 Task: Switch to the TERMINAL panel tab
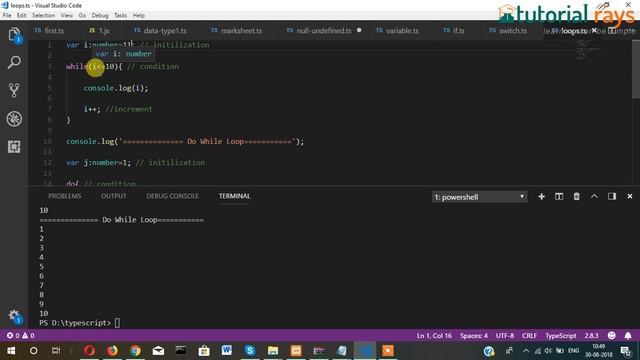click(234, 196)
